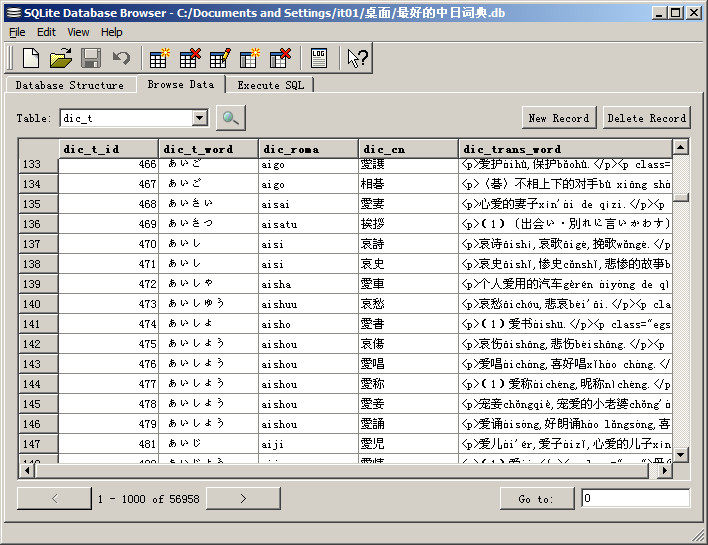Open the View menu
This screenshot has width=708, height=545.
pos(78,33)
